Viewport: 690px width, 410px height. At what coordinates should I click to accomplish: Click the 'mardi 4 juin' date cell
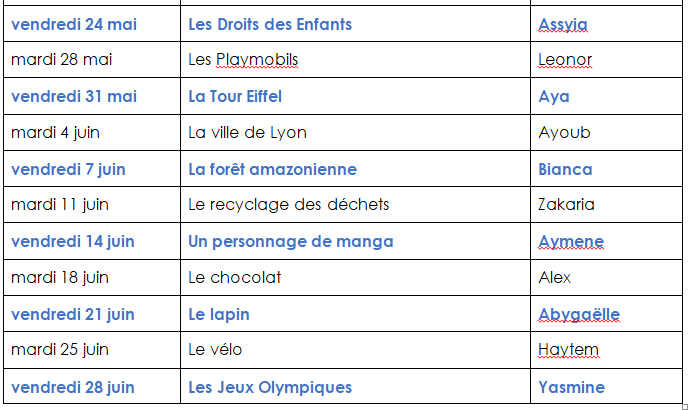pos(92,132)
